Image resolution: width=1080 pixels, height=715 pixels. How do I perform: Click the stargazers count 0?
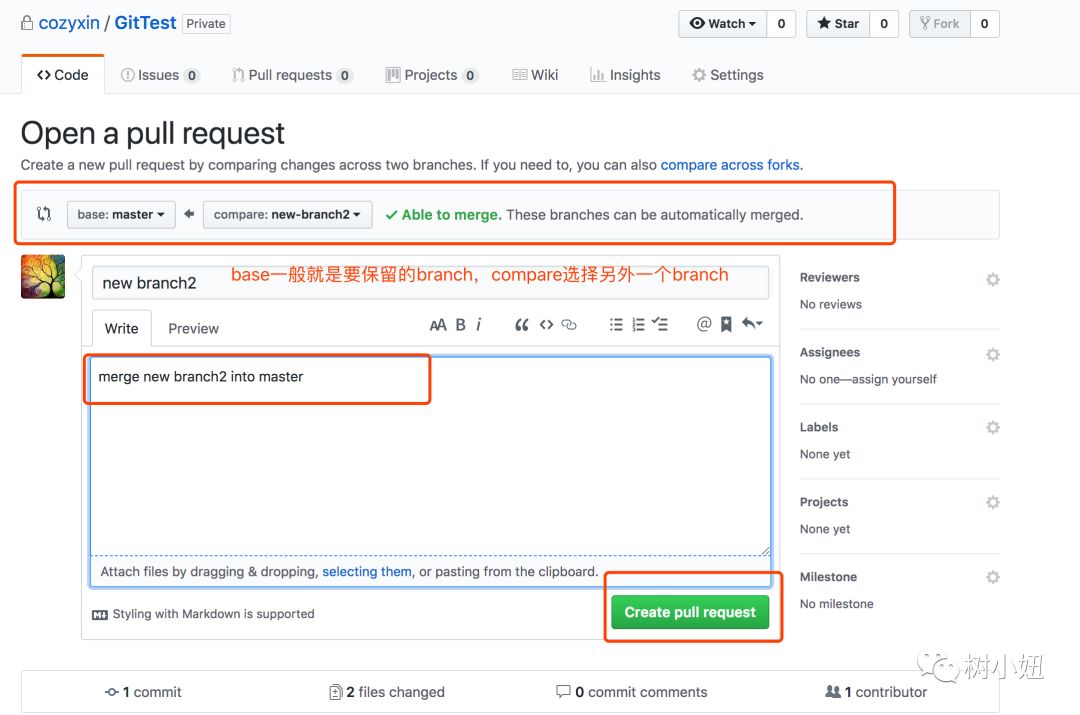click(x=884, y=23)
